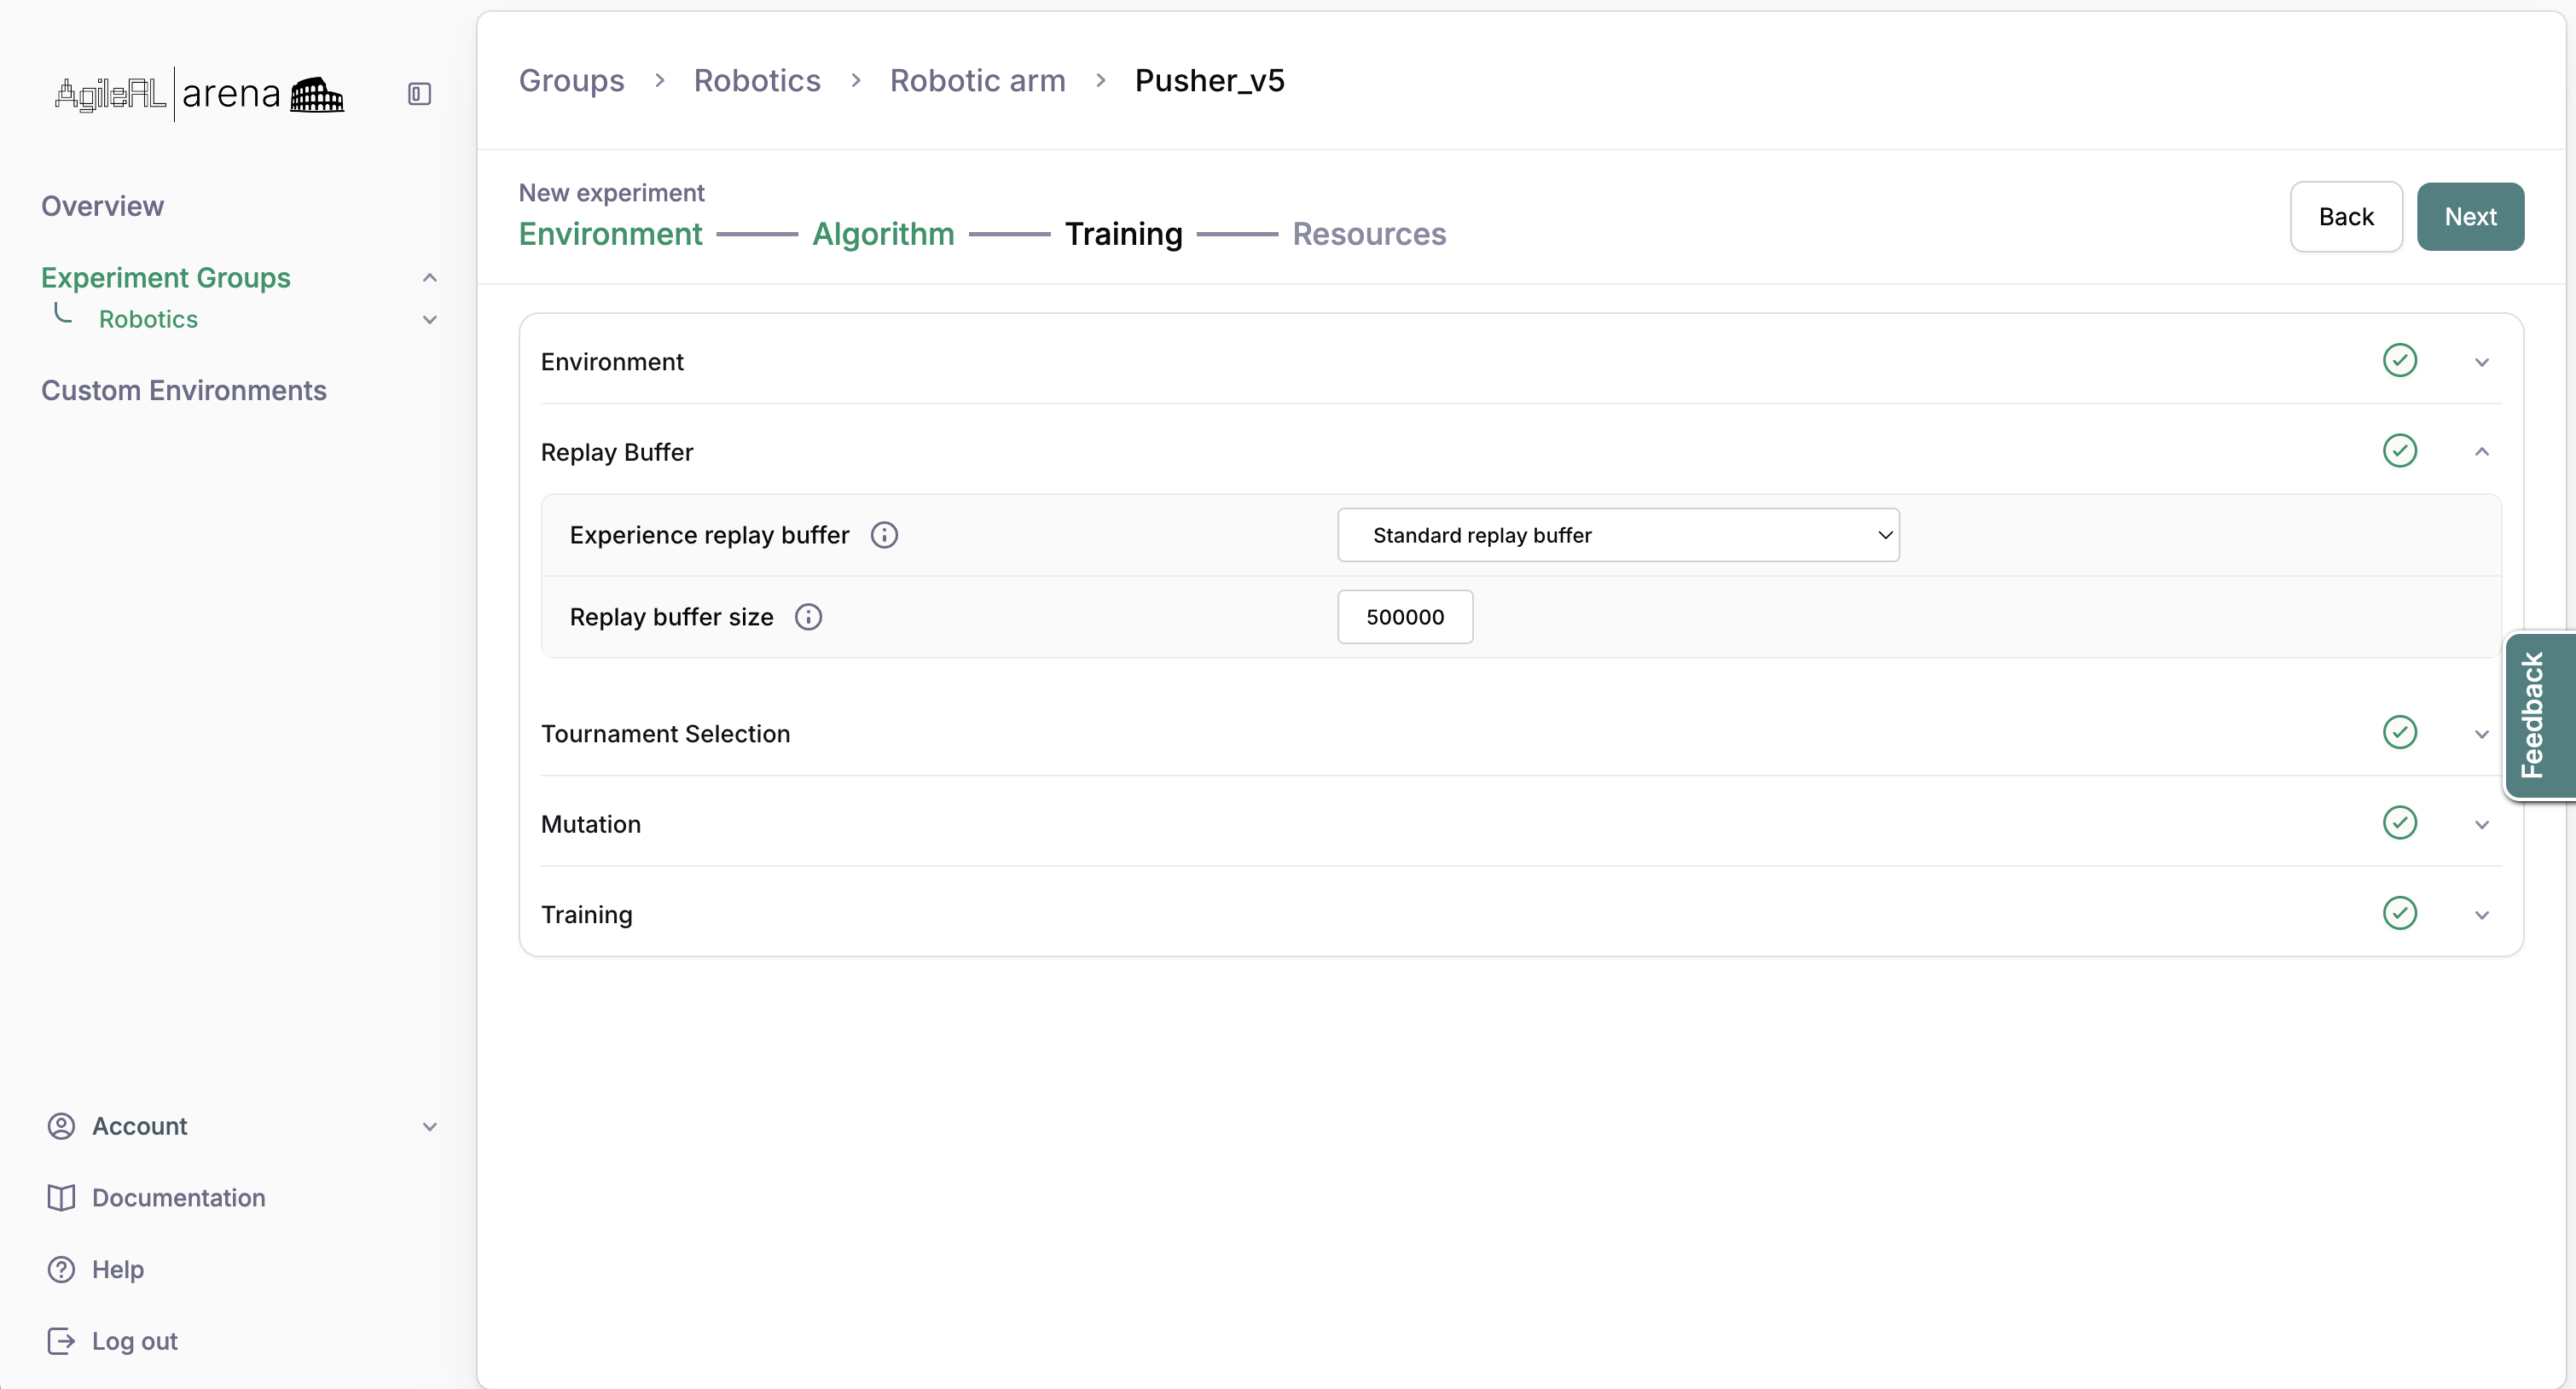2576x1389 pixels.
Task: Go to Overview in the sidebar
Action: click(102, 206)
